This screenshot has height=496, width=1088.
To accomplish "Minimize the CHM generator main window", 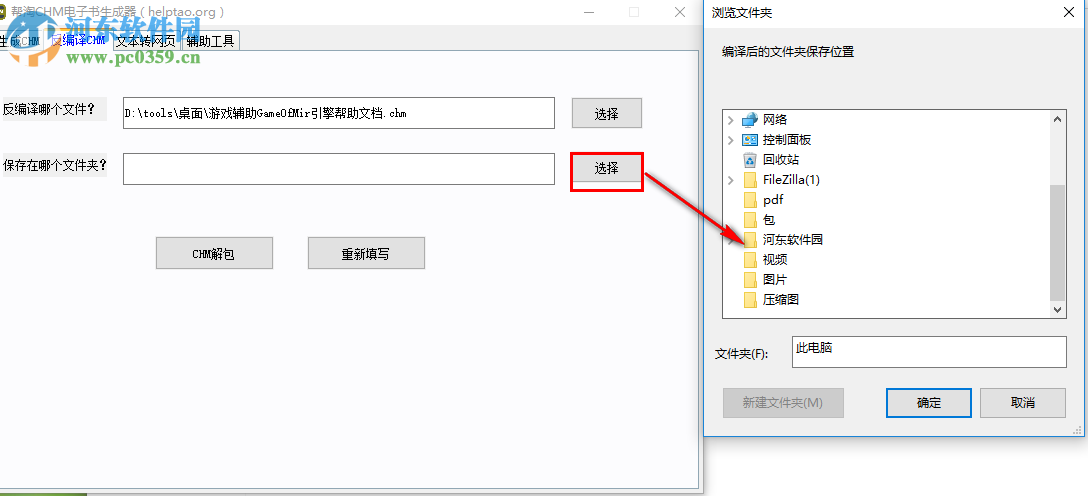I will 590,12.
